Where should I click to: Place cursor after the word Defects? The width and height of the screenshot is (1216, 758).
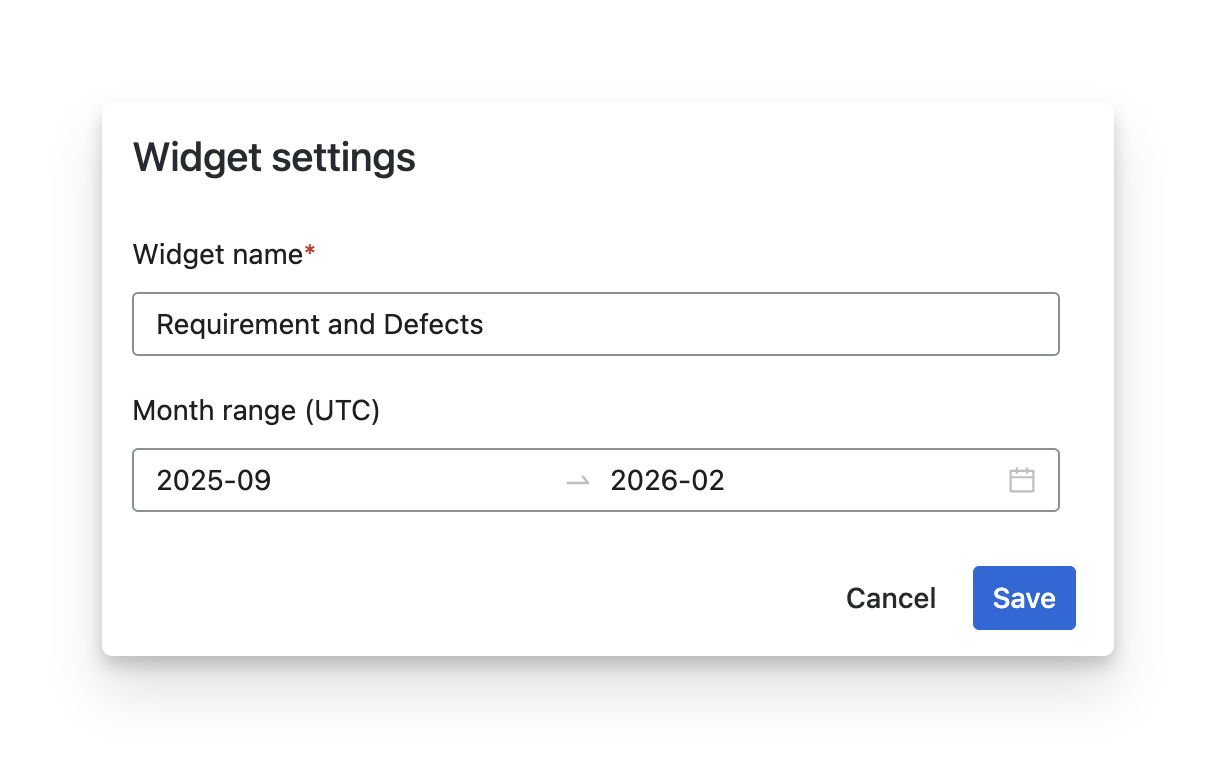pos(485,324)
